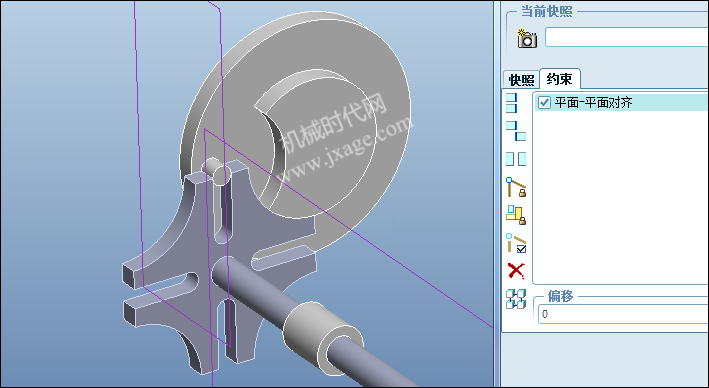709x388 pixels.
Task: Switch to the 约束 tab
Action: tap(559, 79)
